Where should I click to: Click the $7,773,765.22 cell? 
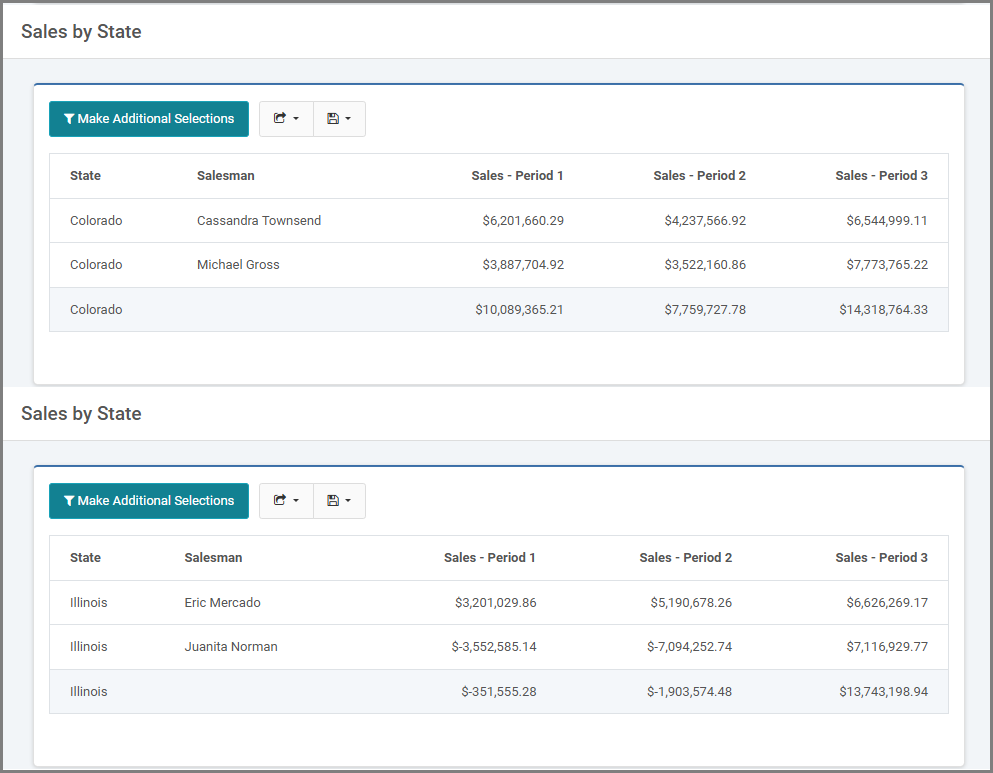click(887, 265)
